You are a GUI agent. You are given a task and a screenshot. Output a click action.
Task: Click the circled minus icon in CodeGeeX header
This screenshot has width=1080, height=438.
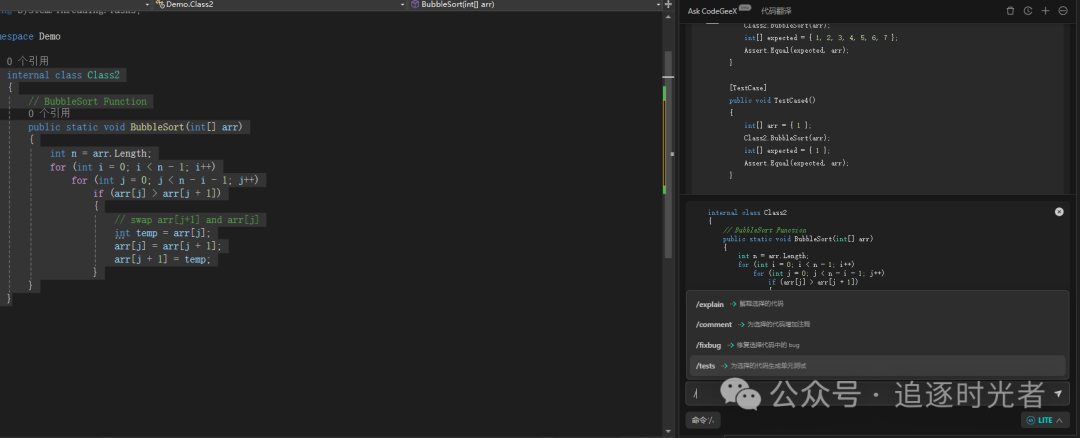point(1062,11)
